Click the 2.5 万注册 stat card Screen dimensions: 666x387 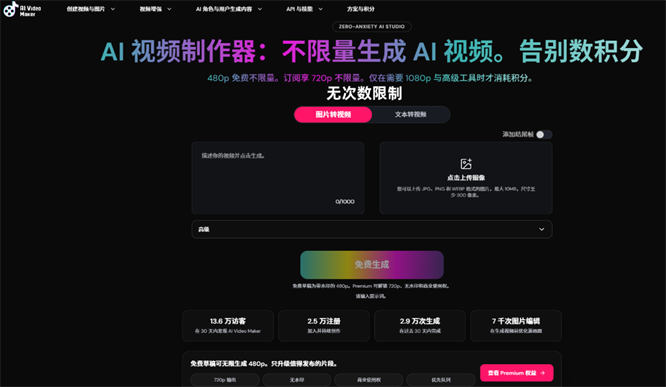click(x=324, y=325)
